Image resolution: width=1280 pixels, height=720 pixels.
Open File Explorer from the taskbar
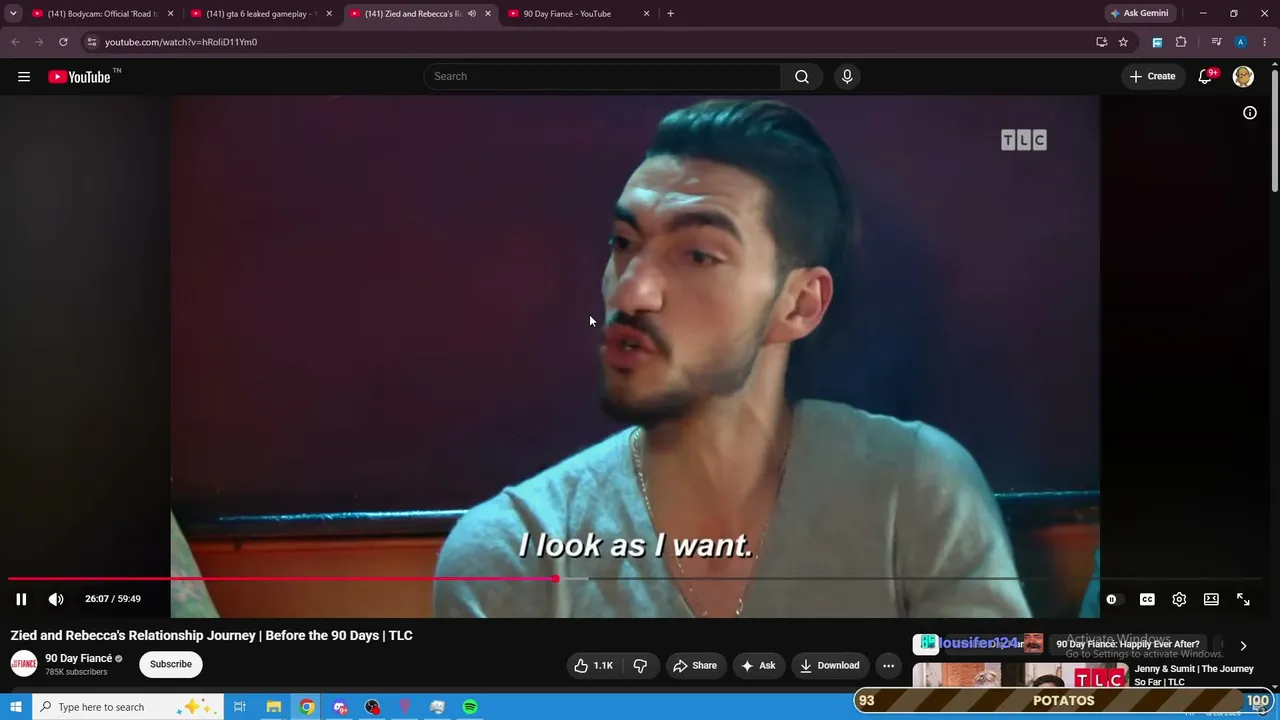[273, 707]
